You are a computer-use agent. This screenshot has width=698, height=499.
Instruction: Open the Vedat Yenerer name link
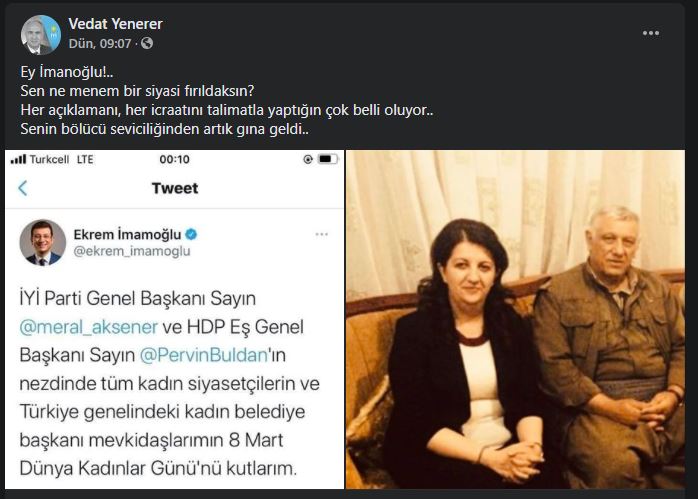[x=115, y=24]
